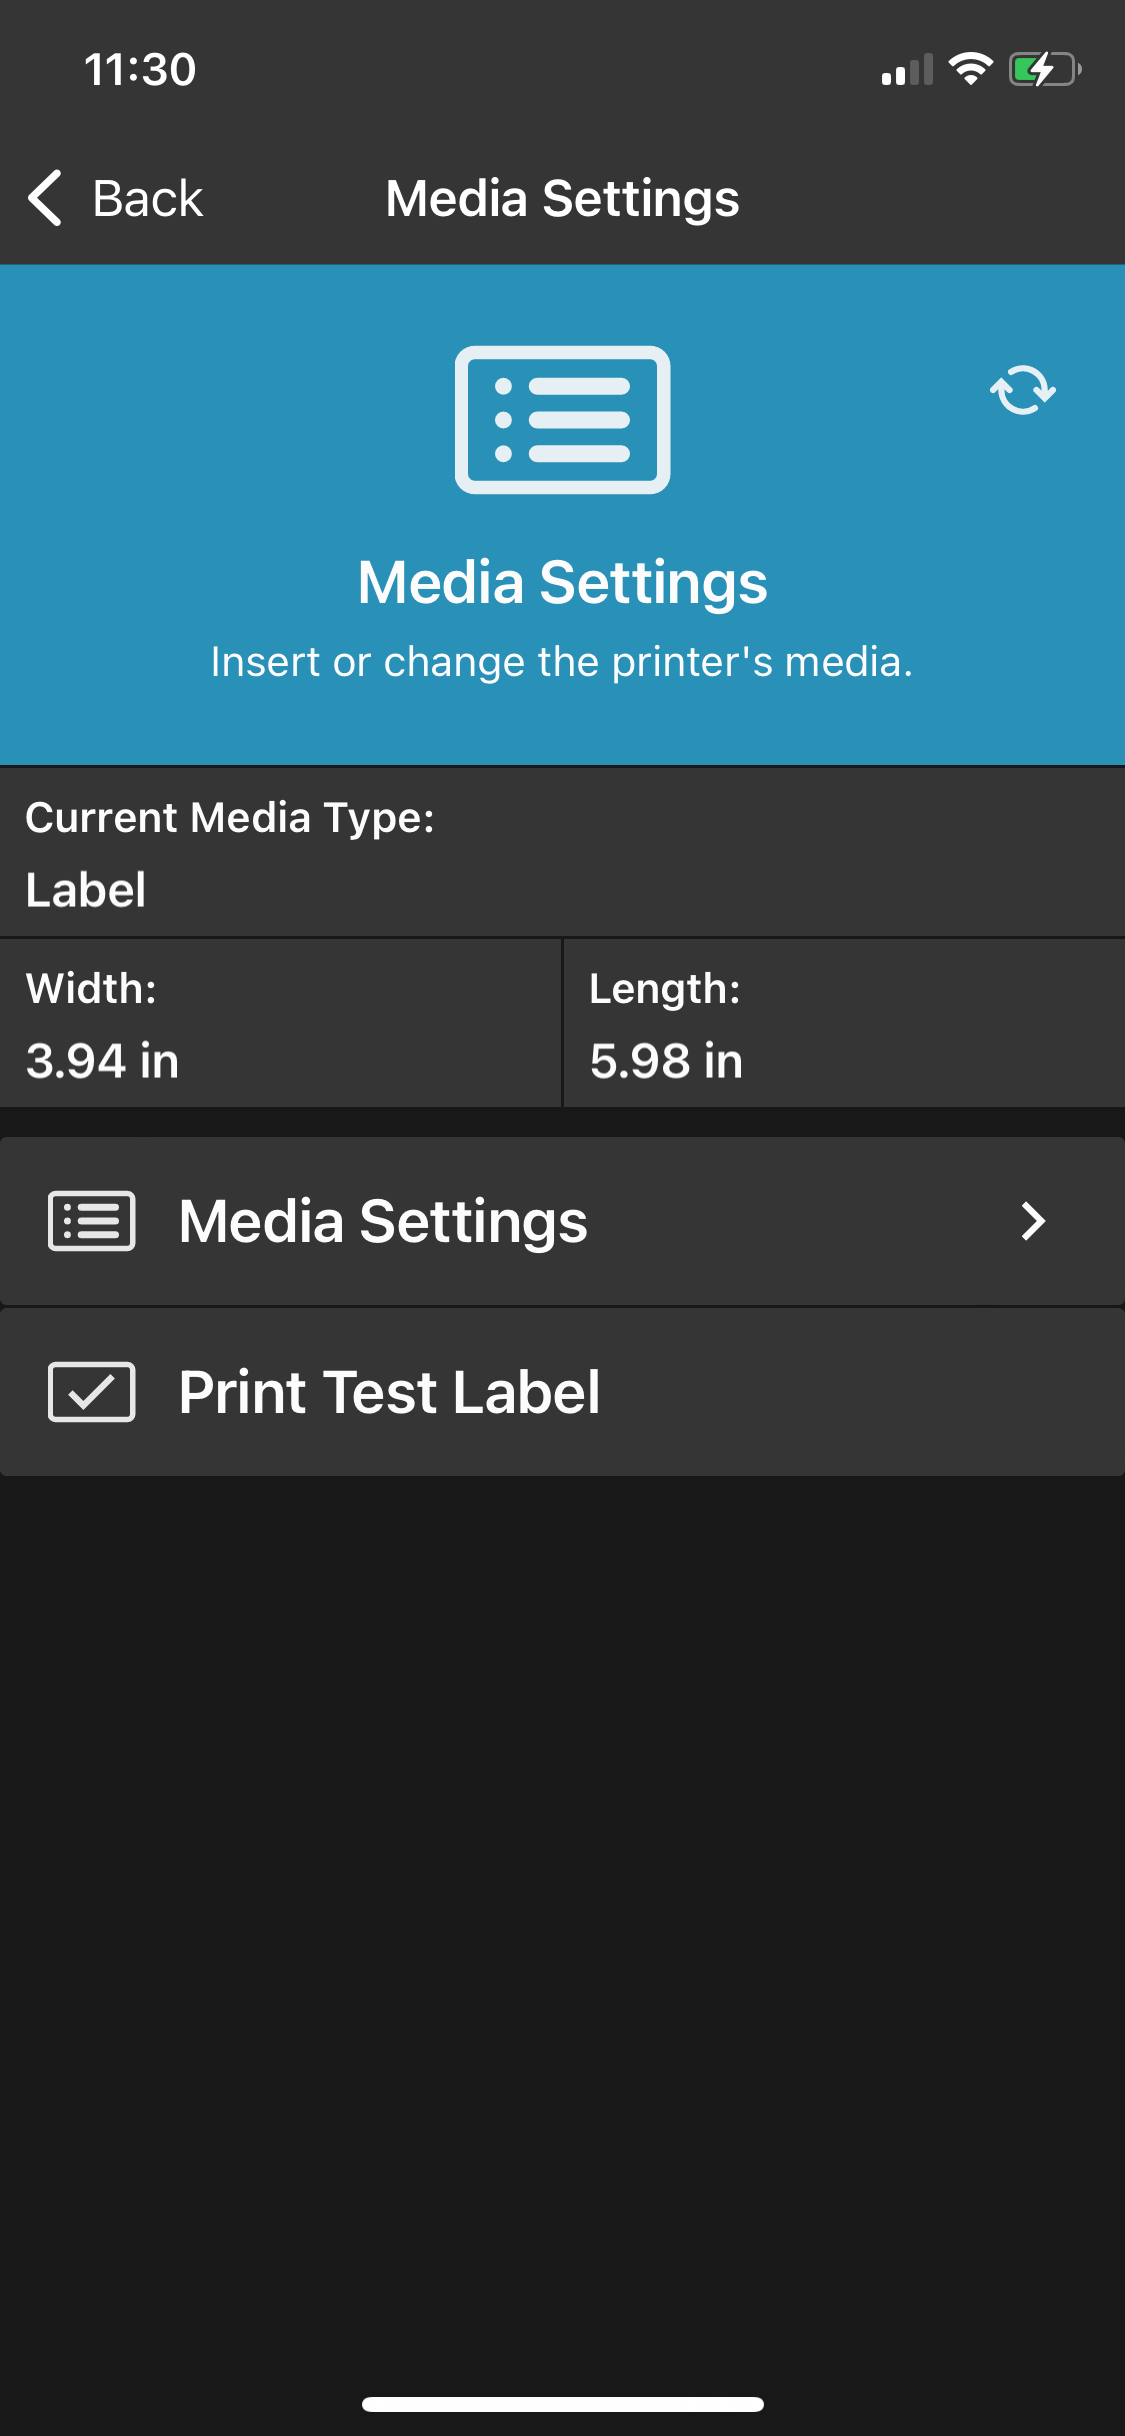Tap the Wi-Fi status icon
This screenshot has width=1125, height=2436.
coord(970,69)
